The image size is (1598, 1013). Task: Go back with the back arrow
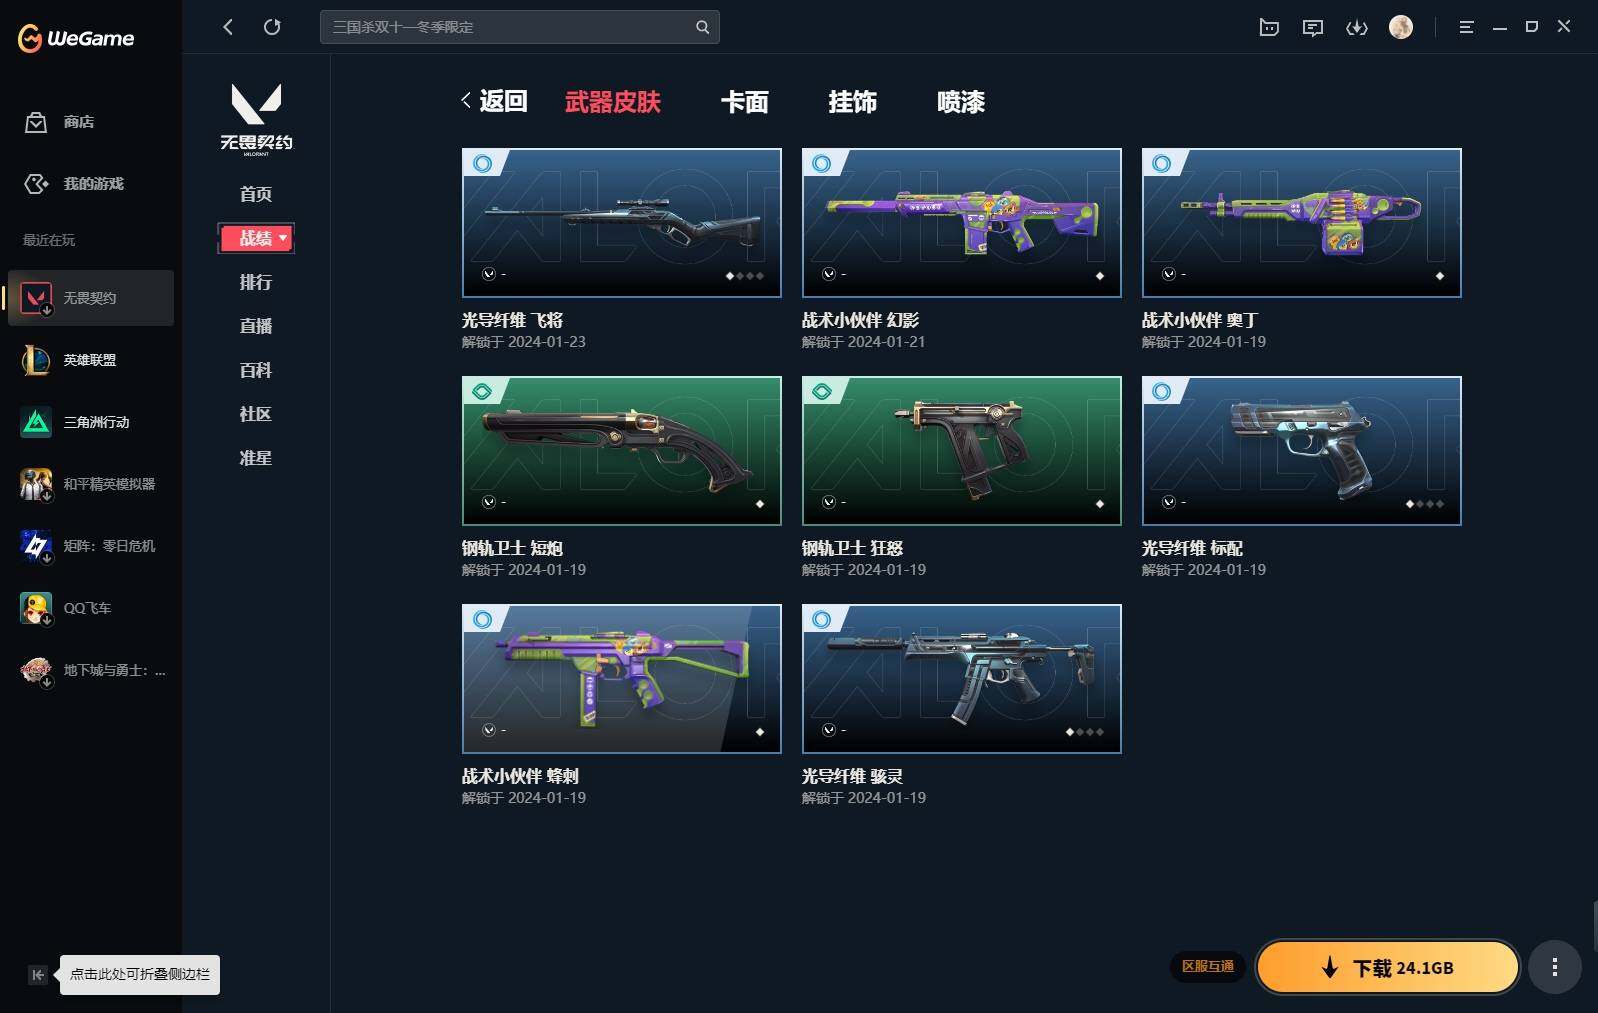[x=228, y=27]
